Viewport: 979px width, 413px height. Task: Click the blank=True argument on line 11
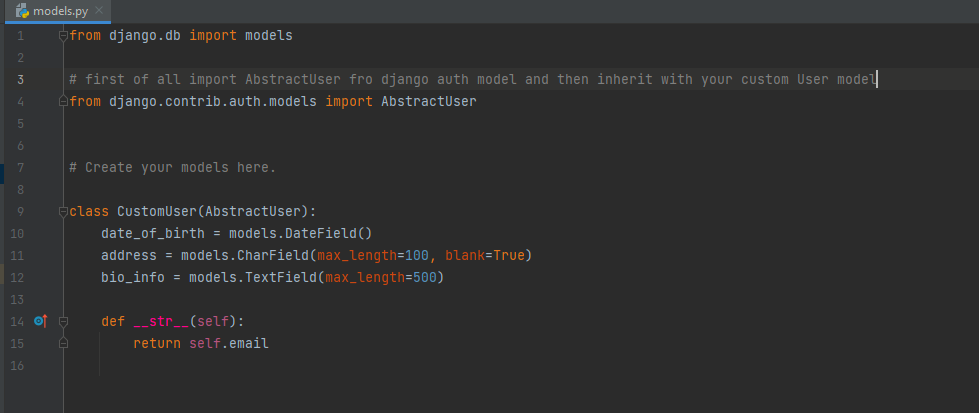click(484, 256)
